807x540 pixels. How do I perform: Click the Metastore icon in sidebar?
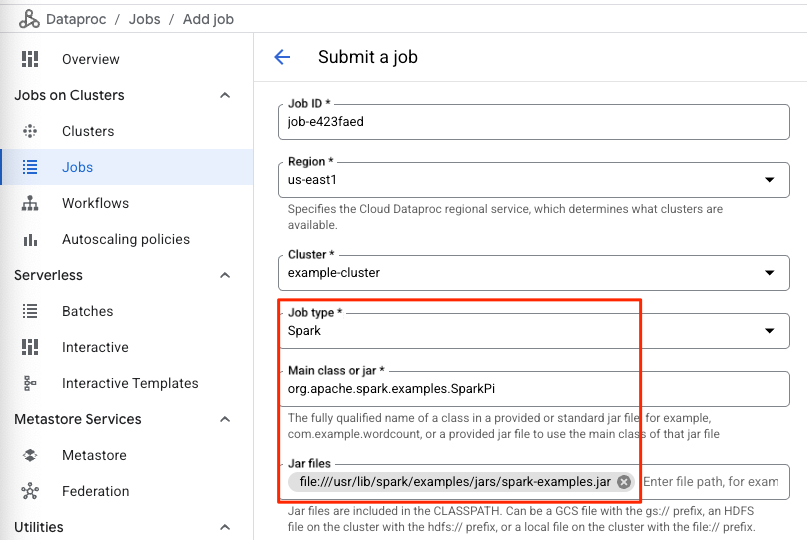click(x=30, y=455)
